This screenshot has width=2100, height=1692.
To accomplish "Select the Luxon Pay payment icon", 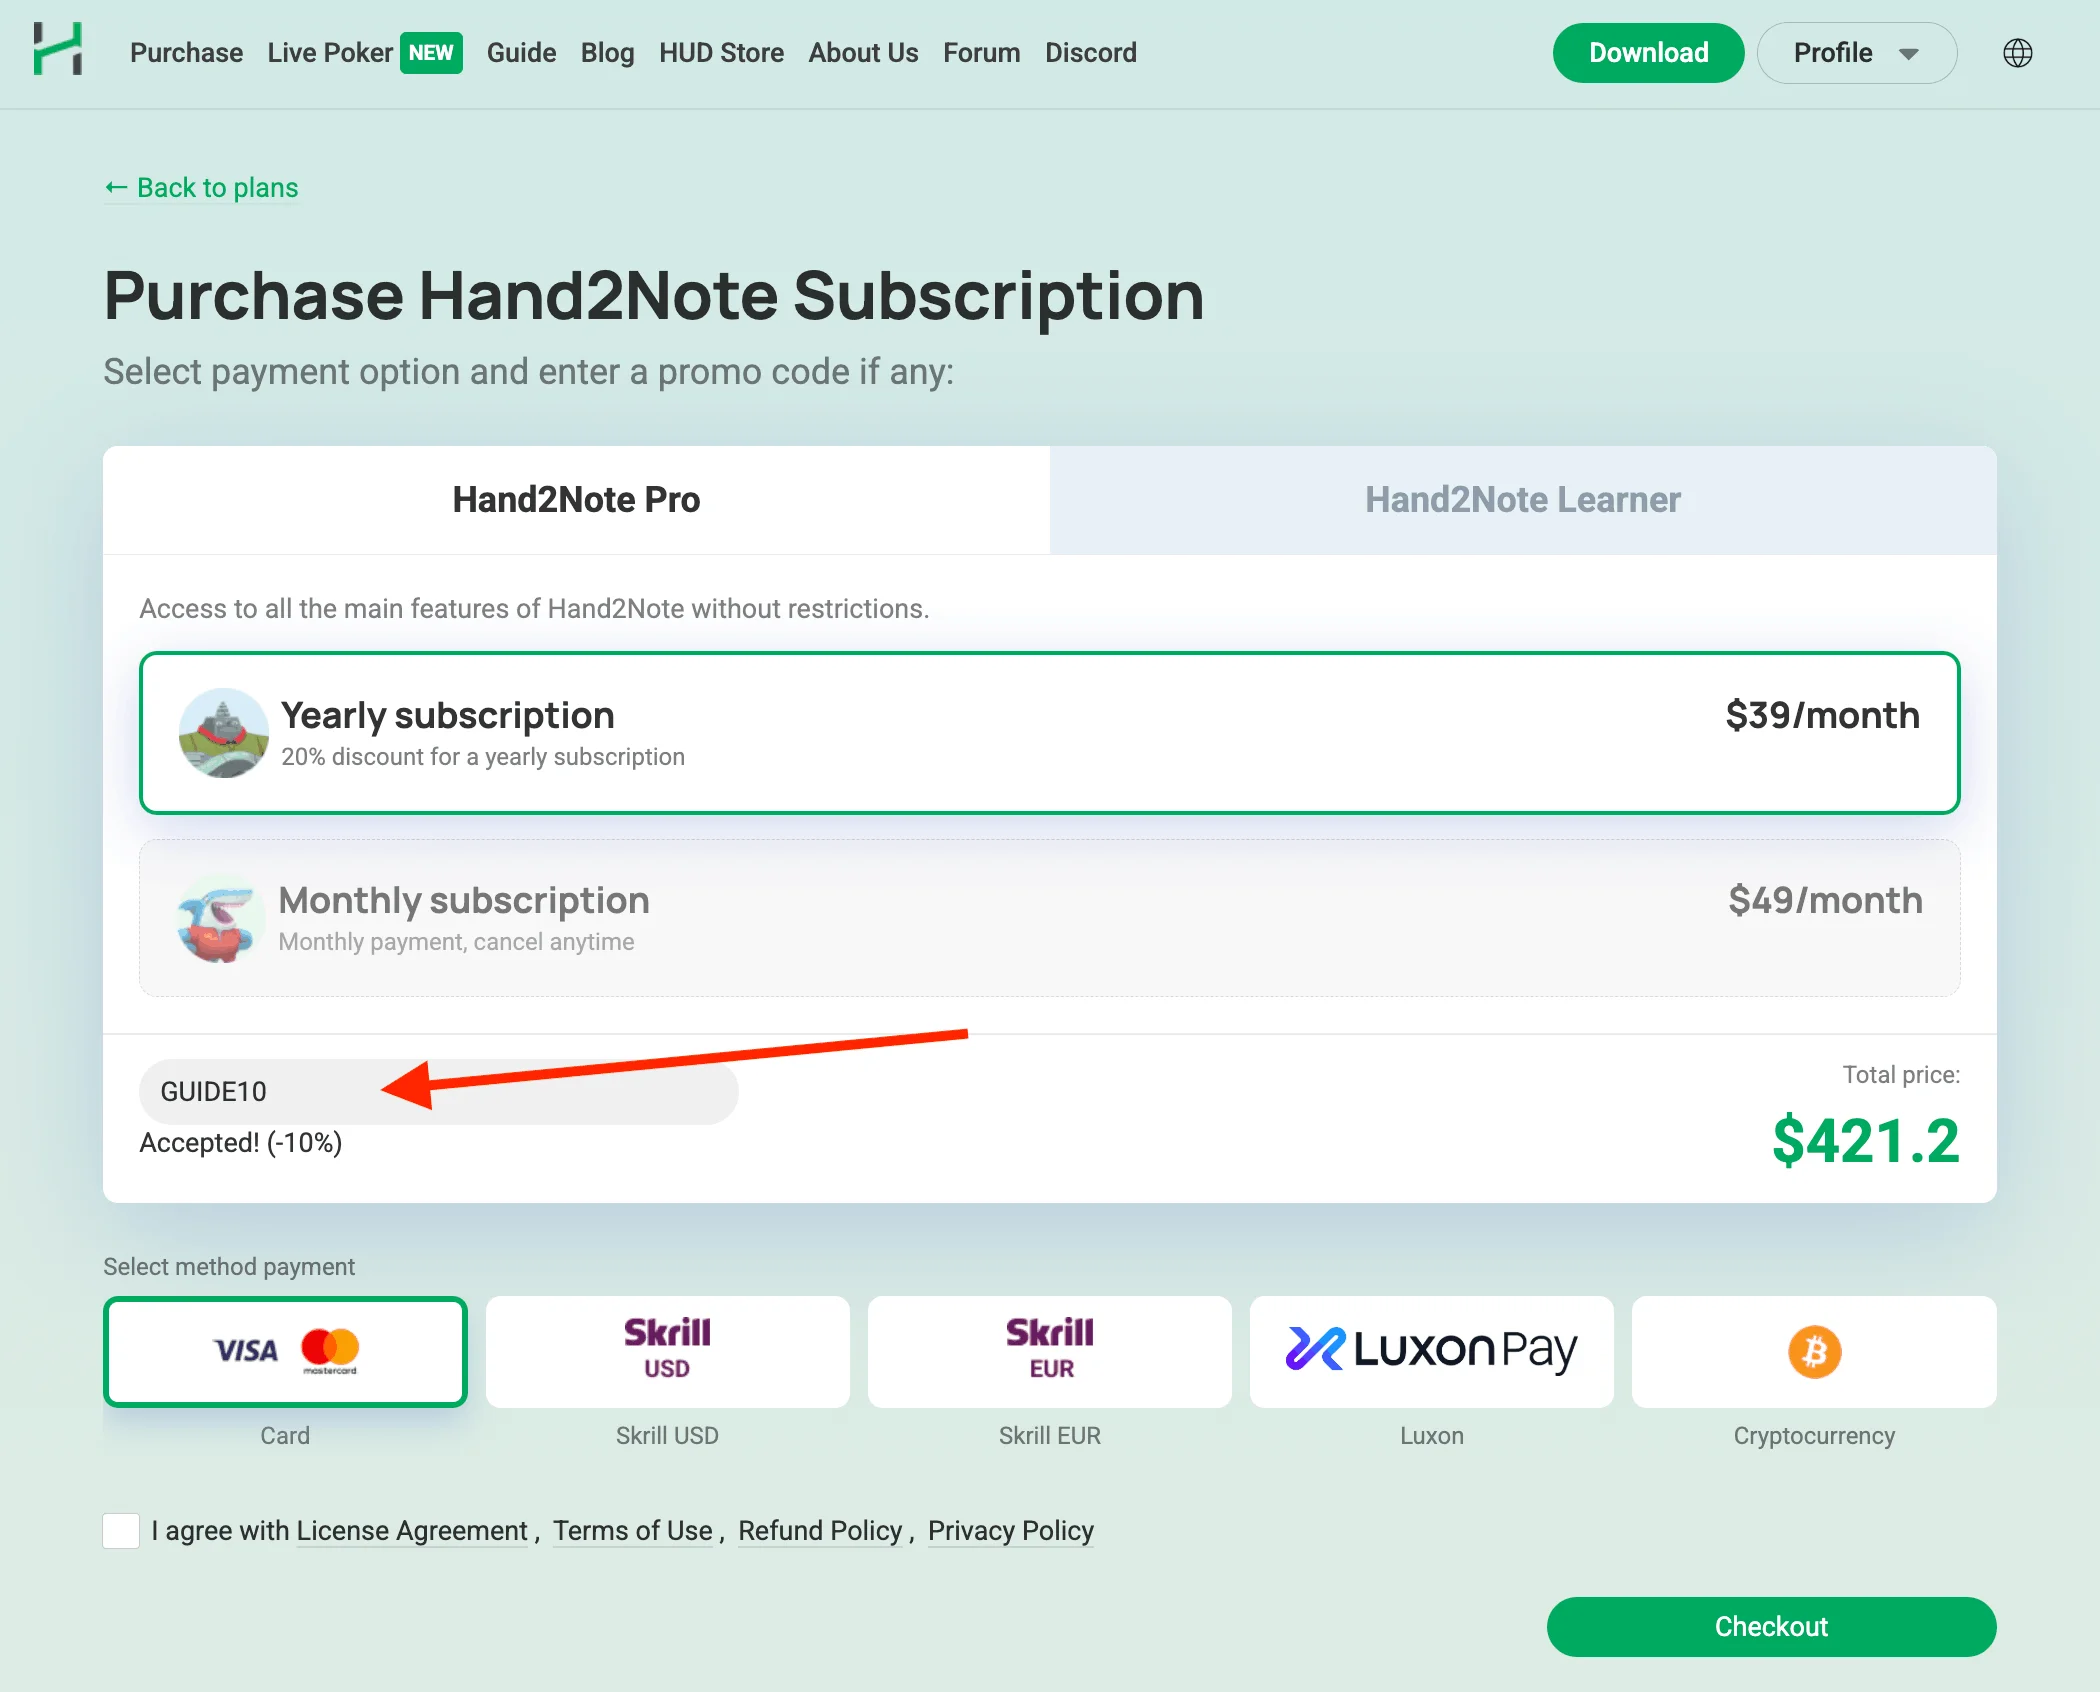I will [x=1430, y=1352].
